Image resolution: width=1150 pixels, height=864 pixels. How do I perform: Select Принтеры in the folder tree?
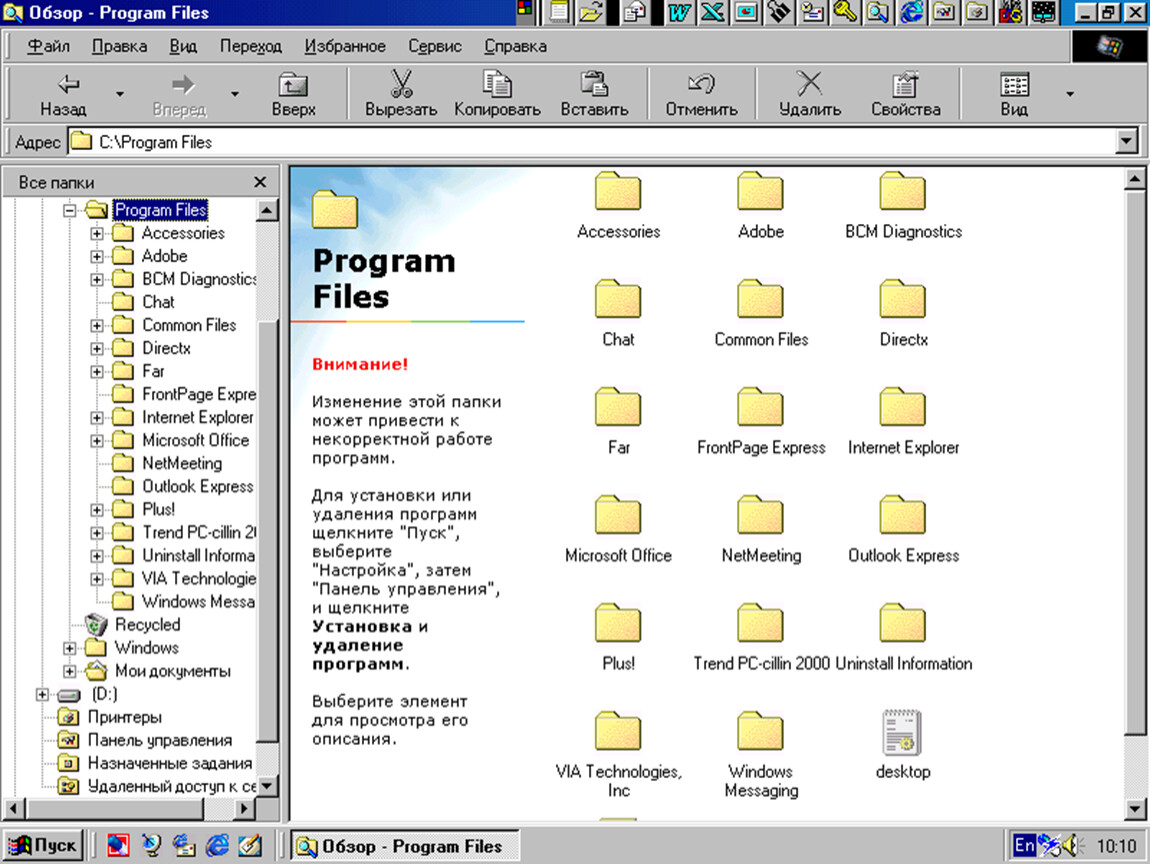point(125,717)
